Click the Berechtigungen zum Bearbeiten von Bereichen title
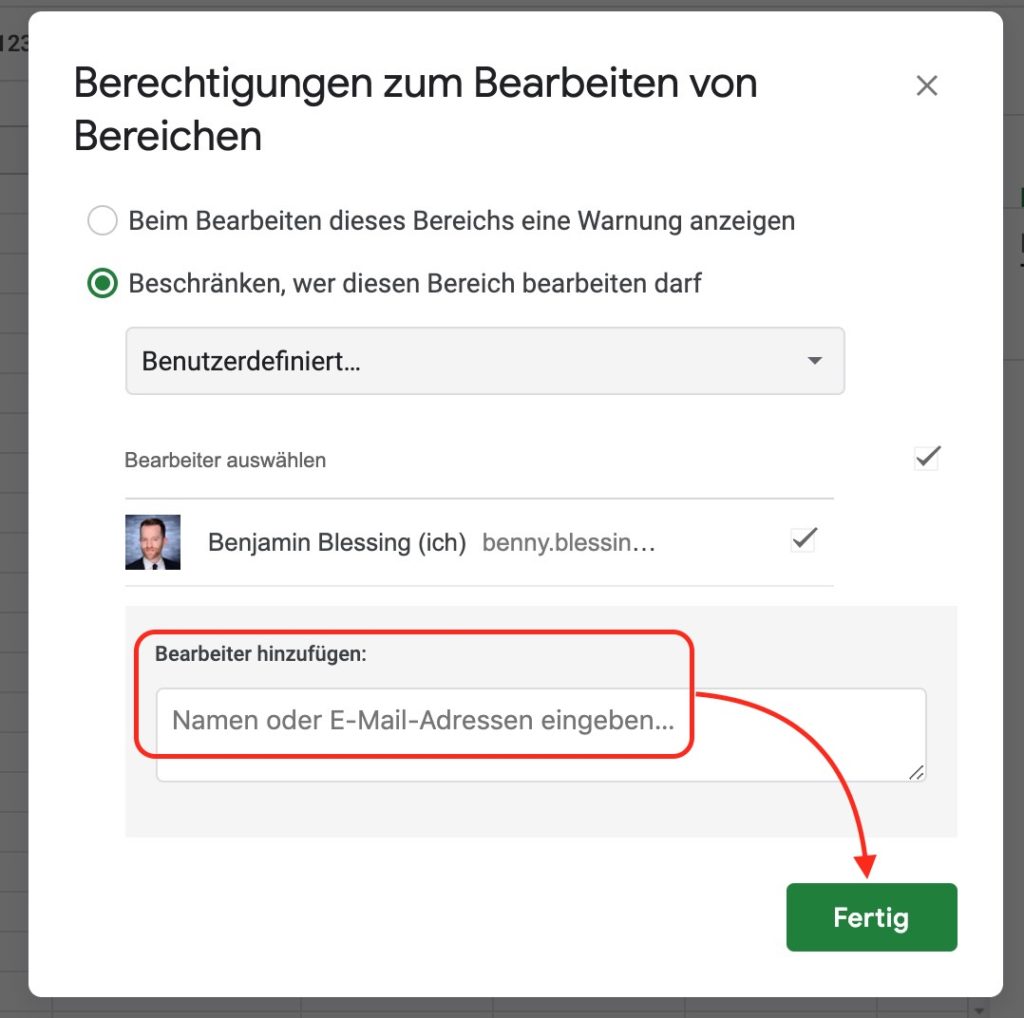The height and width of the screenshot is (1018, 1024). click(415, 109)
